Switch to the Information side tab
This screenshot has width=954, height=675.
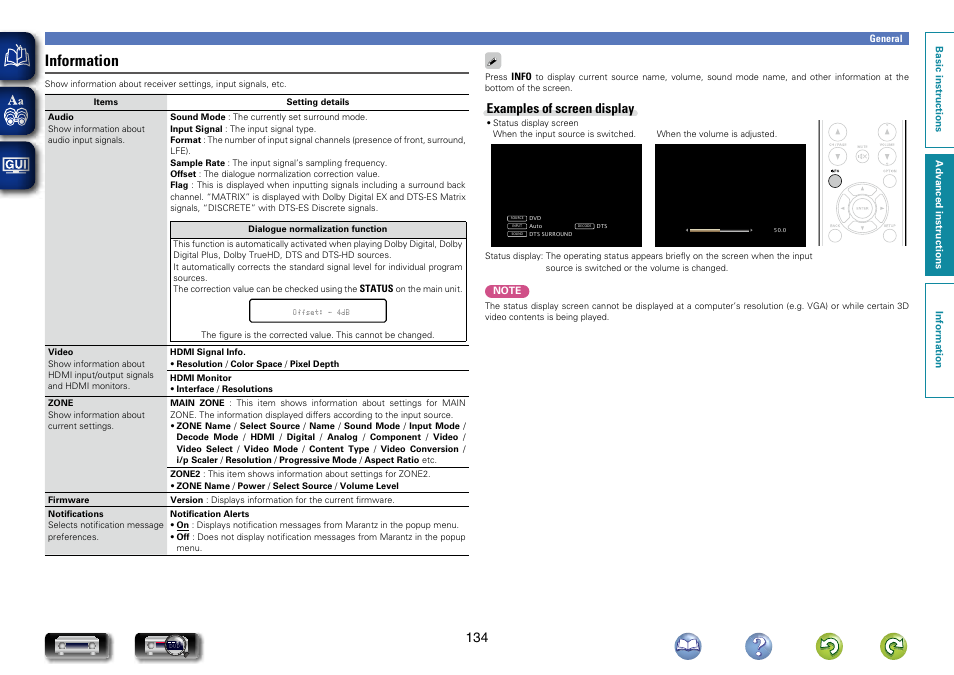(x=939, y=340)
